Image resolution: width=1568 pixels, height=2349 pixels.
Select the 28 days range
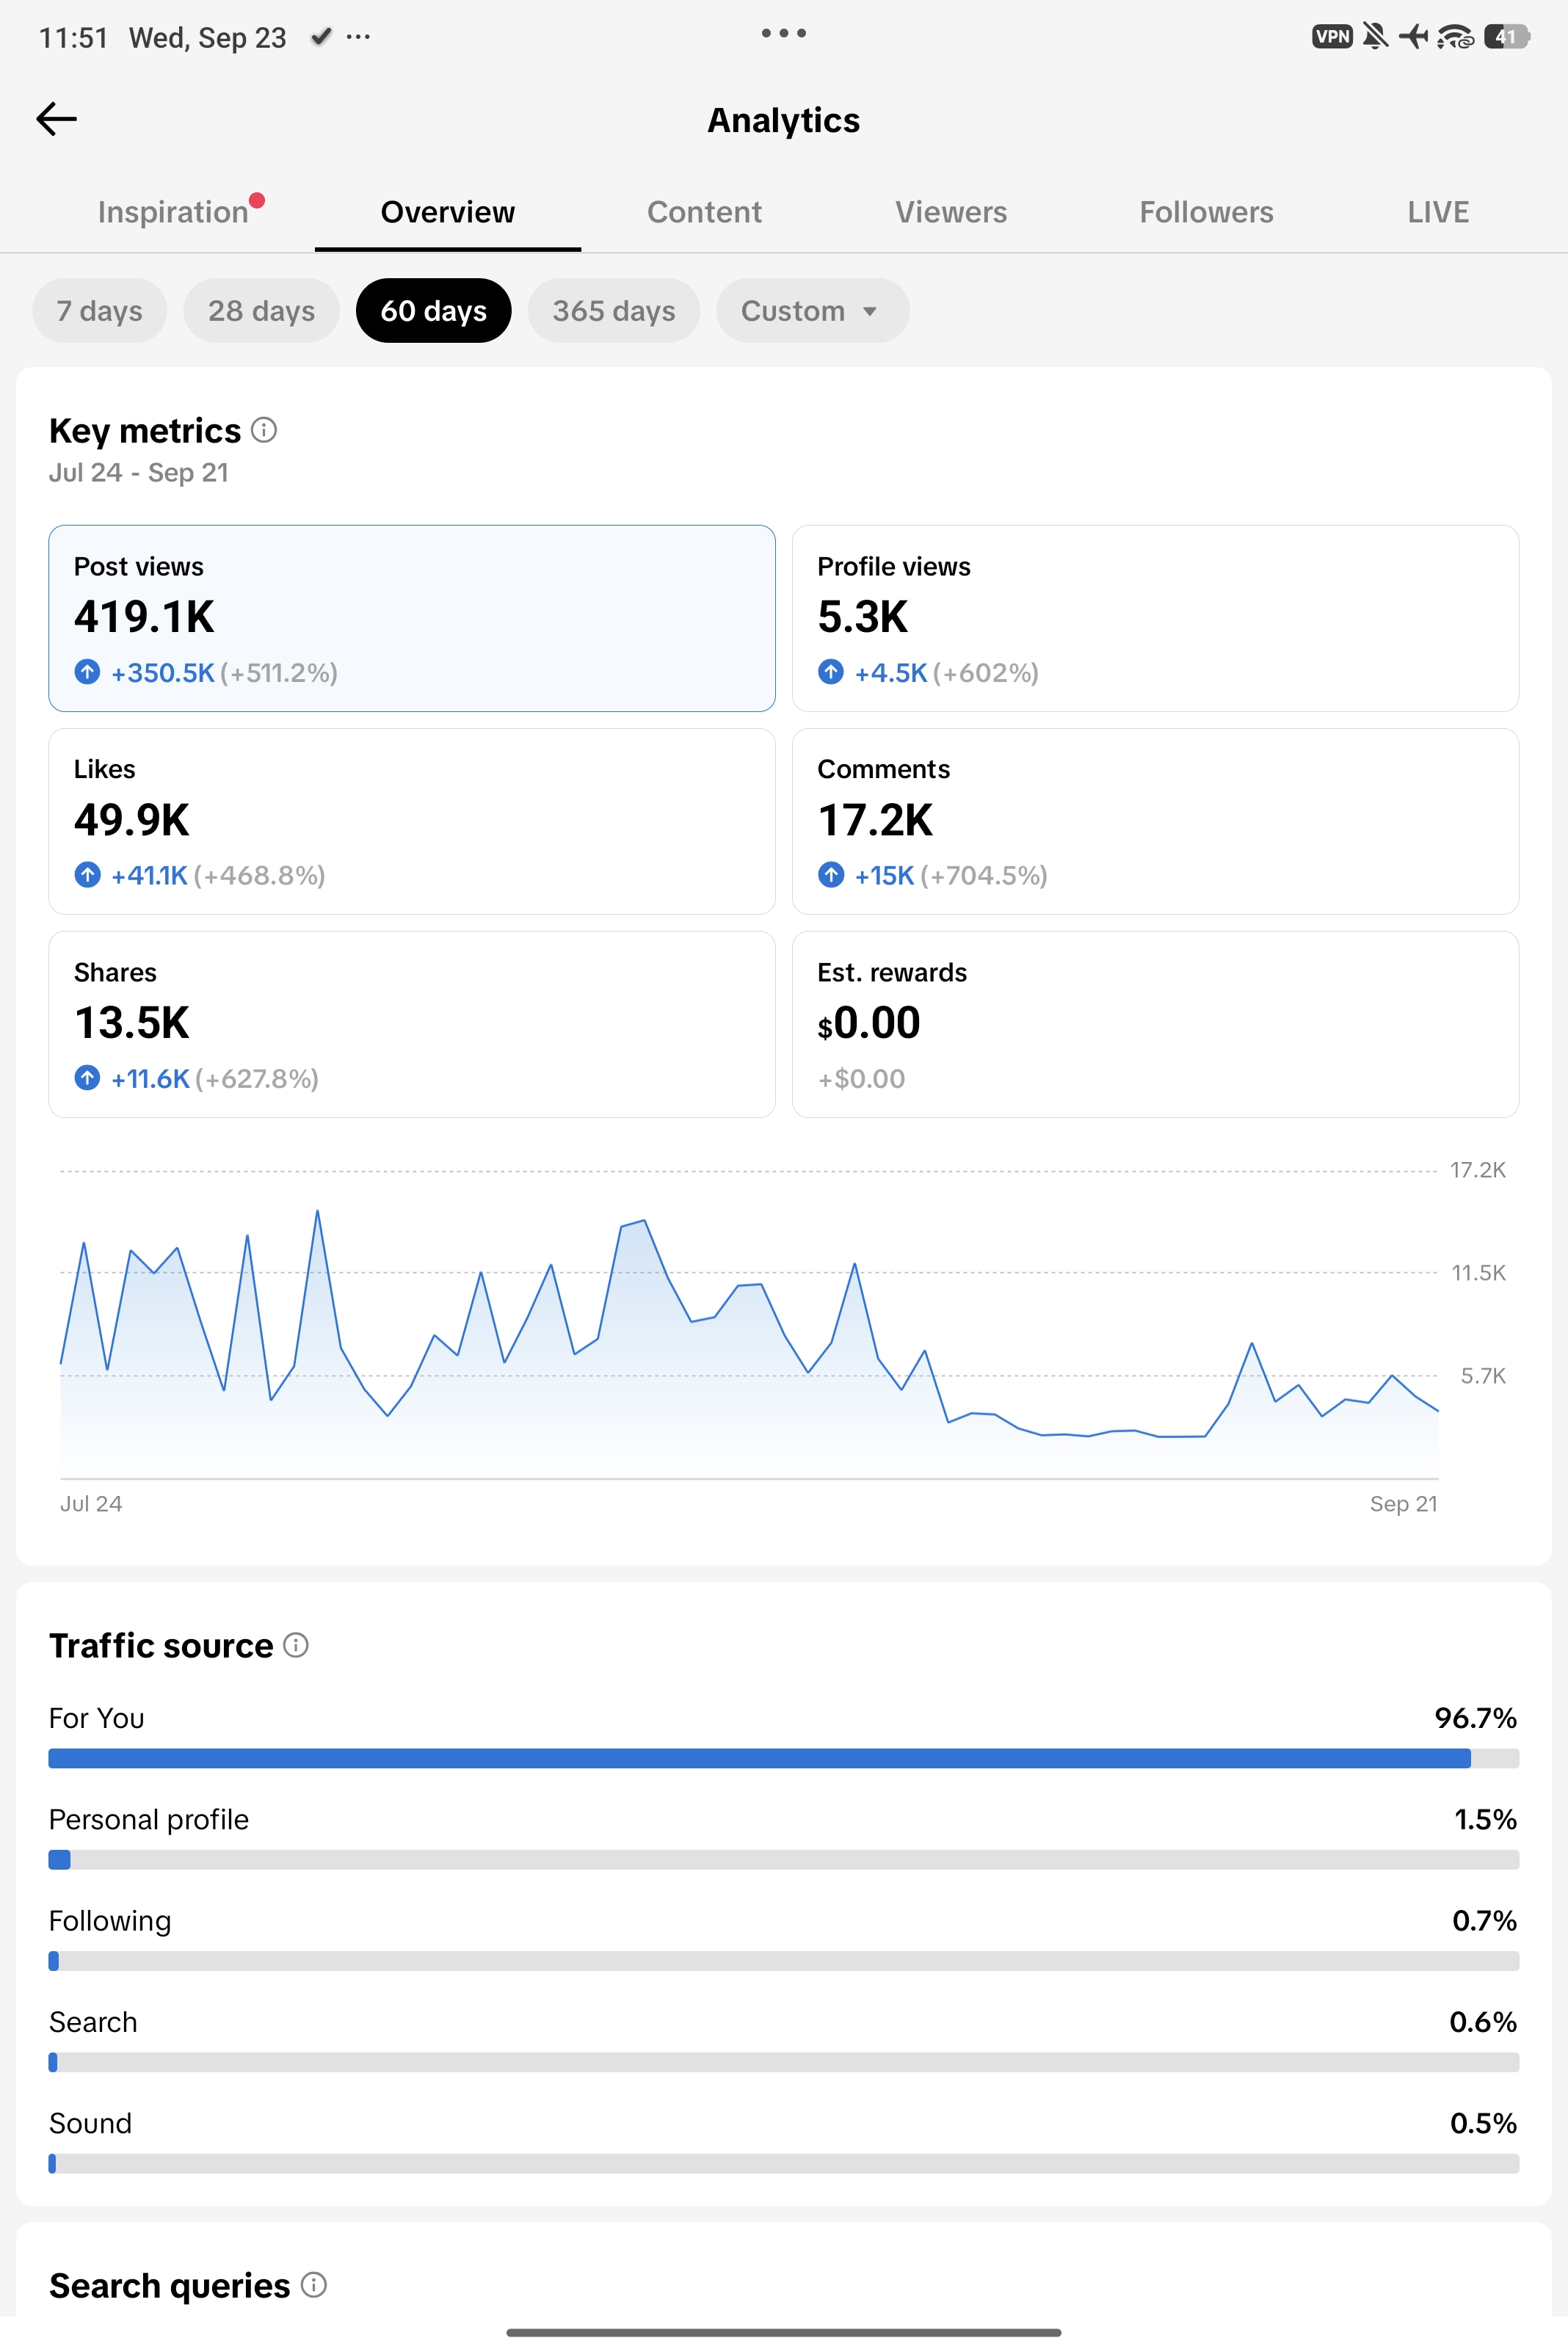click(x=261, y=311)
